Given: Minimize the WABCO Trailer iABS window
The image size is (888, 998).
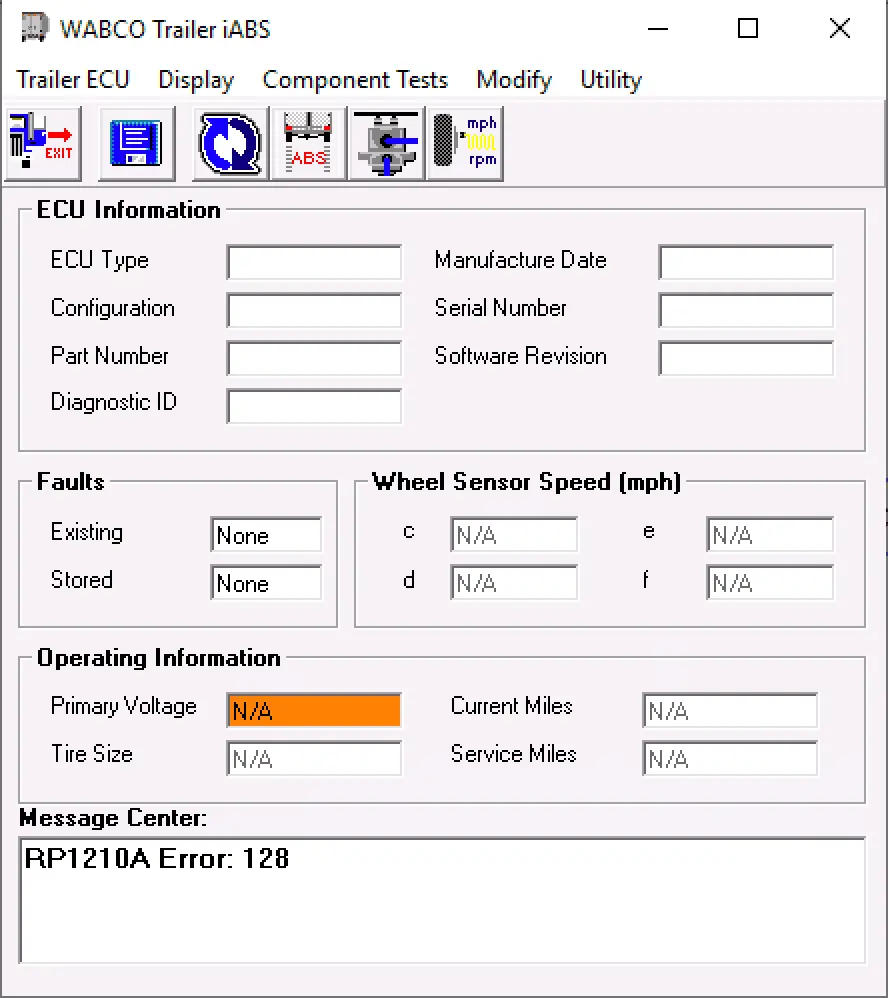Looking at the screenshot, I should (x=658, y=29).
